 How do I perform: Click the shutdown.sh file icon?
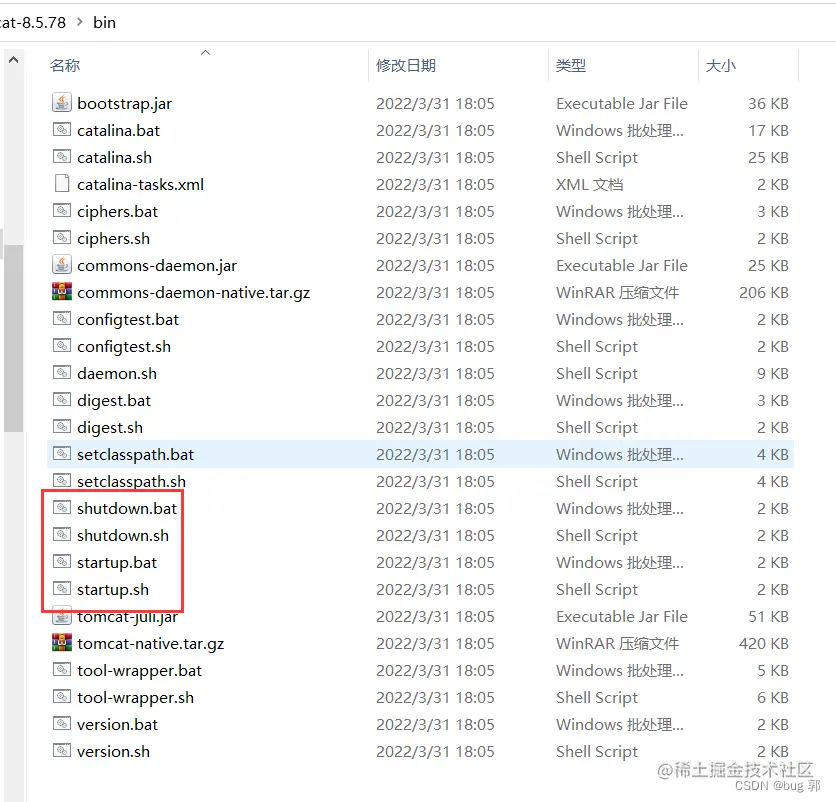click(62, 535)
